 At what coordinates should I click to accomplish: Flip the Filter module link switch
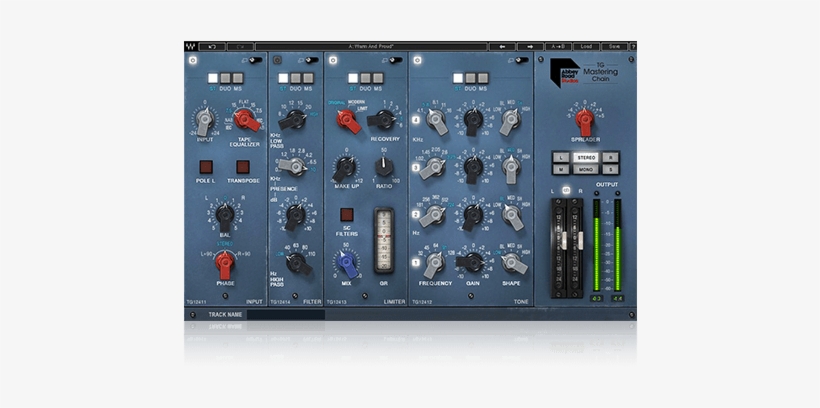pos(312,60)
